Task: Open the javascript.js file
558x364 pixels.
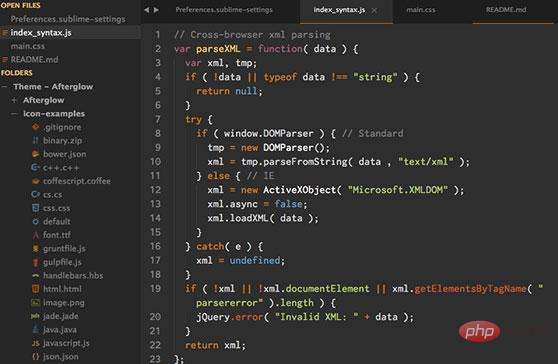Action: pyautogui.click(x=66, y=343)
